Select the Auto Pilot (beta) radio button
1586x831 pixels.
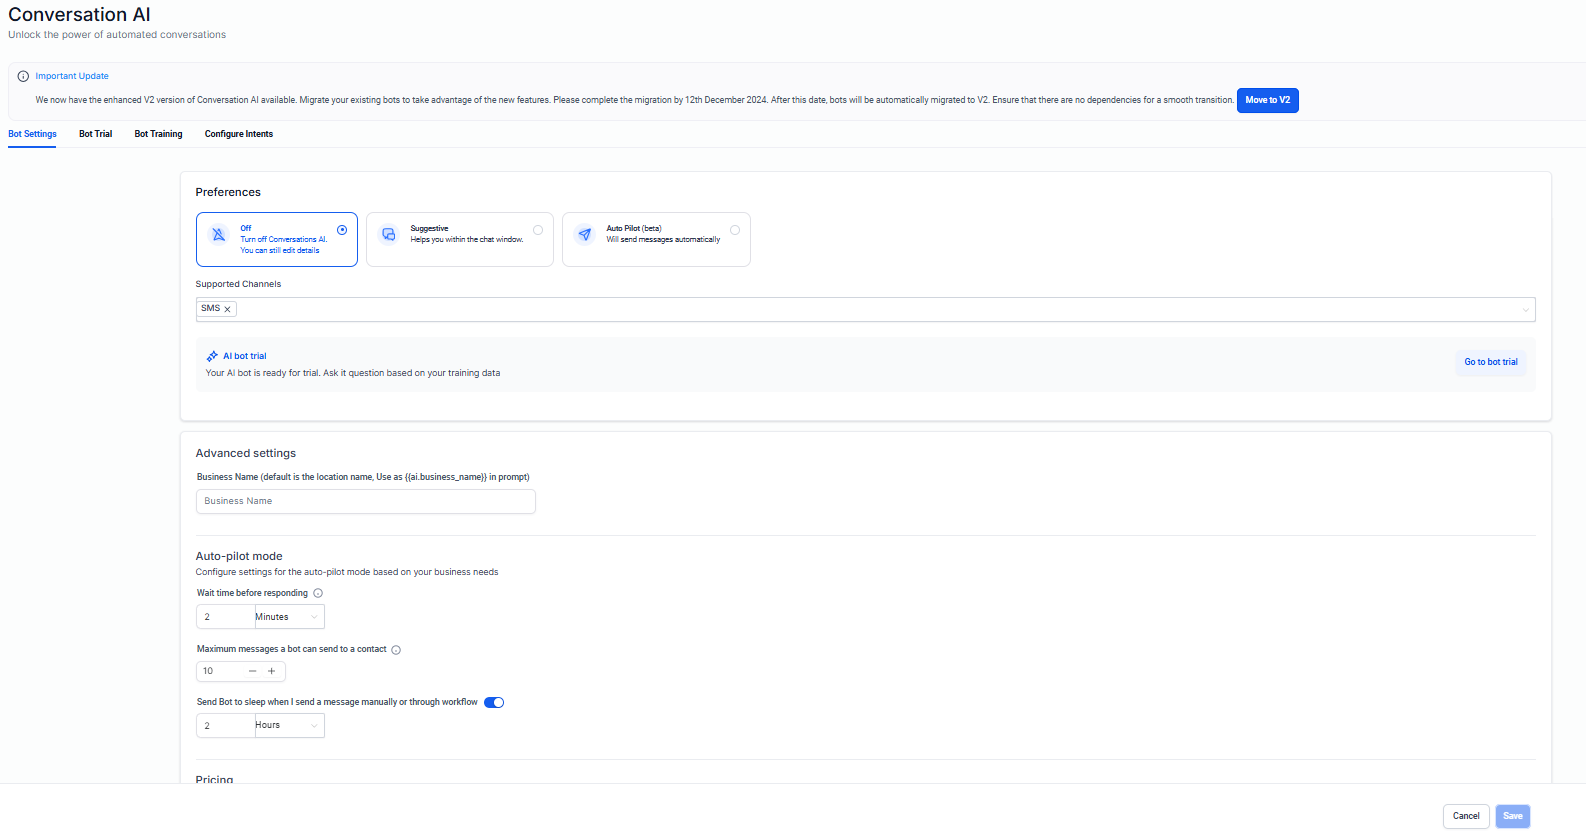pos(735,230)
